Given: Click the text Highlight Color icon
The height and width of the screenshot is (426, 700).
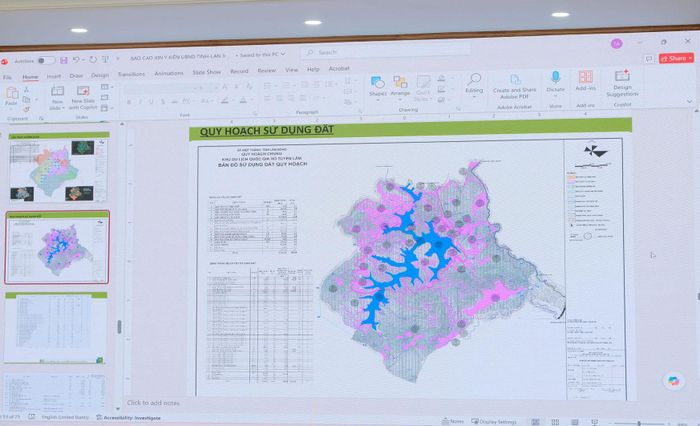Looking at the screenshot, I should (x=225, y=100).
